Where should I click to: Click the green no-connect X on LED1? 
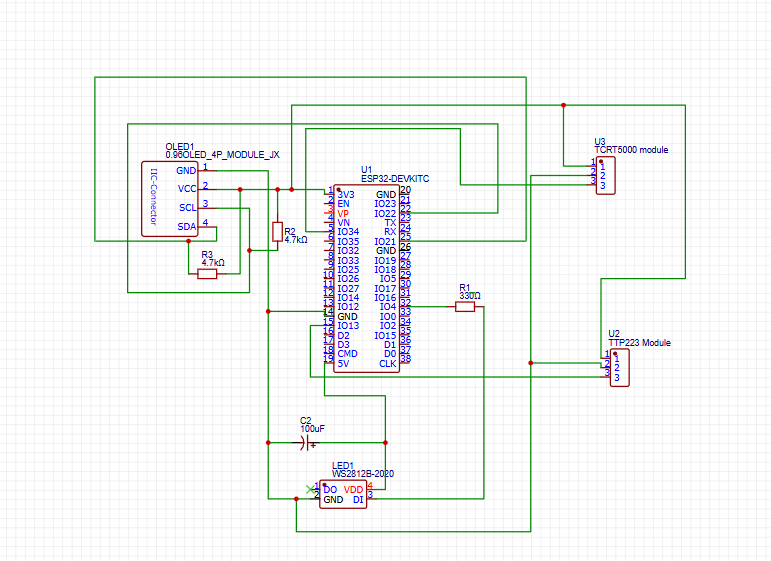point(310,487)
